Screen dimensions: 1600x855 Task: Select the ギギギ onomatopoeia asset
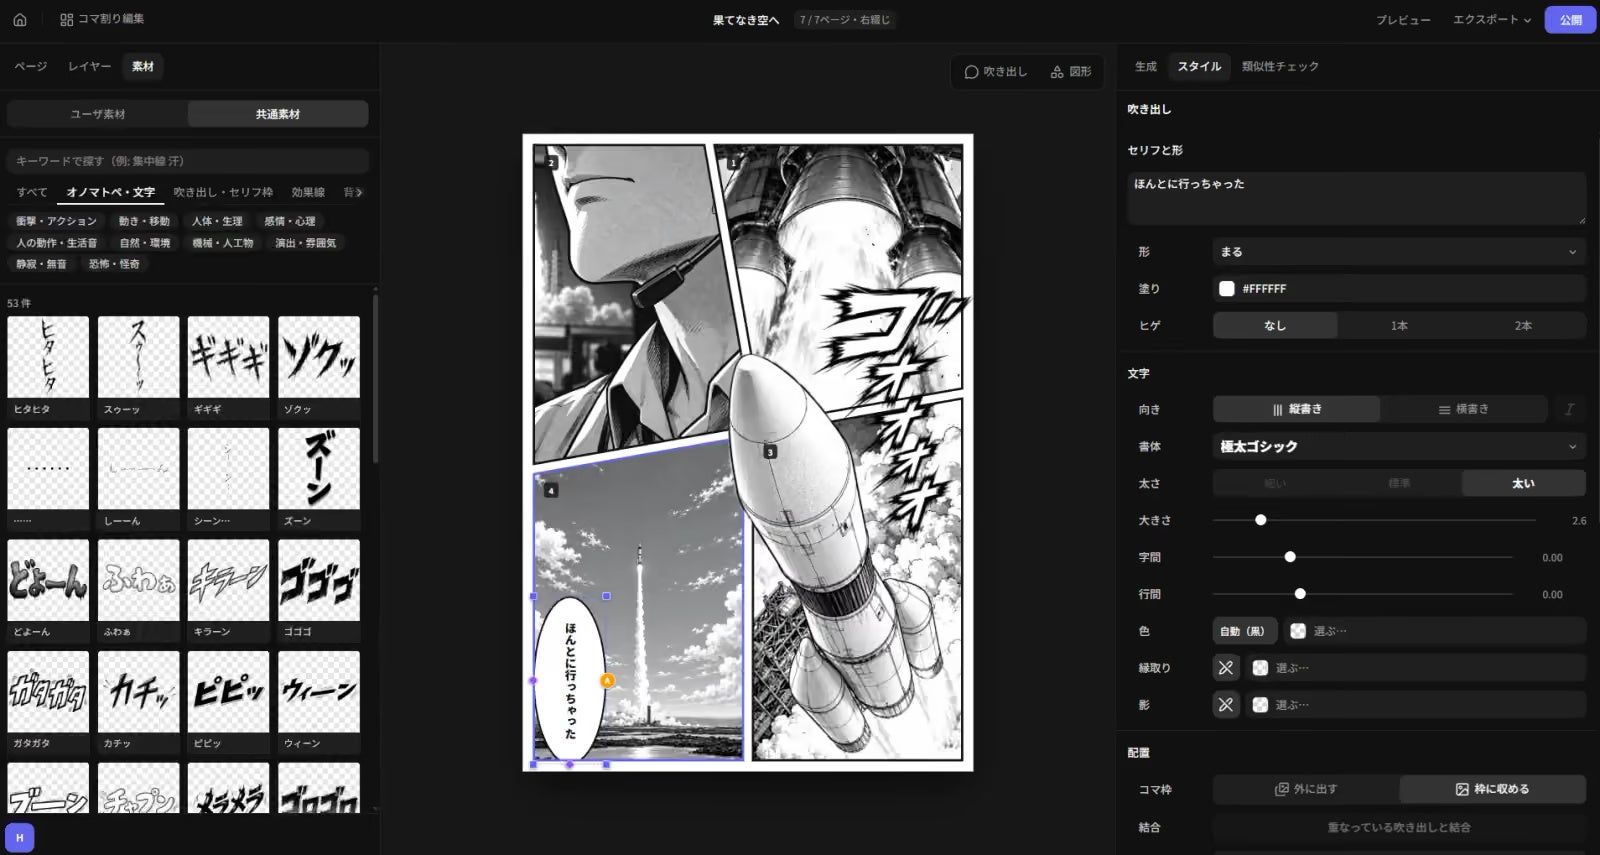click(x=228, y=366)
